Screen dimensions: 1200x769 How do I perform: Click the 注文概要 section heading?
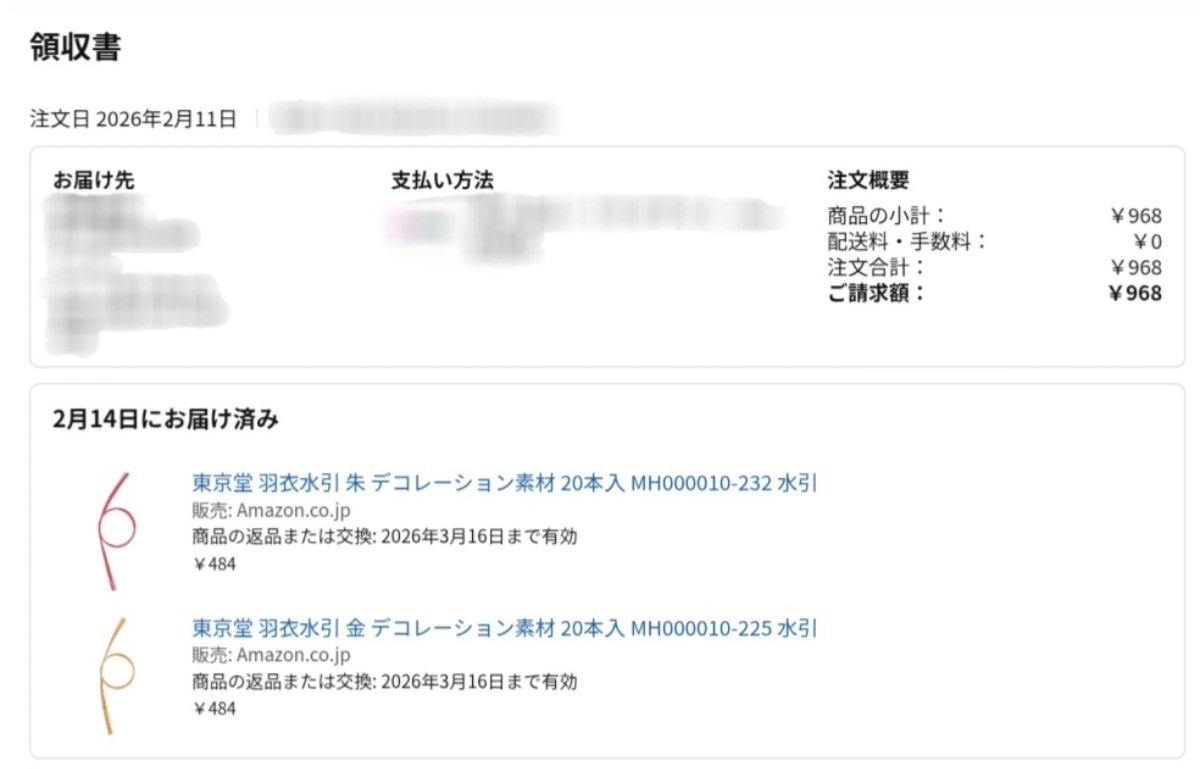(x=868, y=181)
